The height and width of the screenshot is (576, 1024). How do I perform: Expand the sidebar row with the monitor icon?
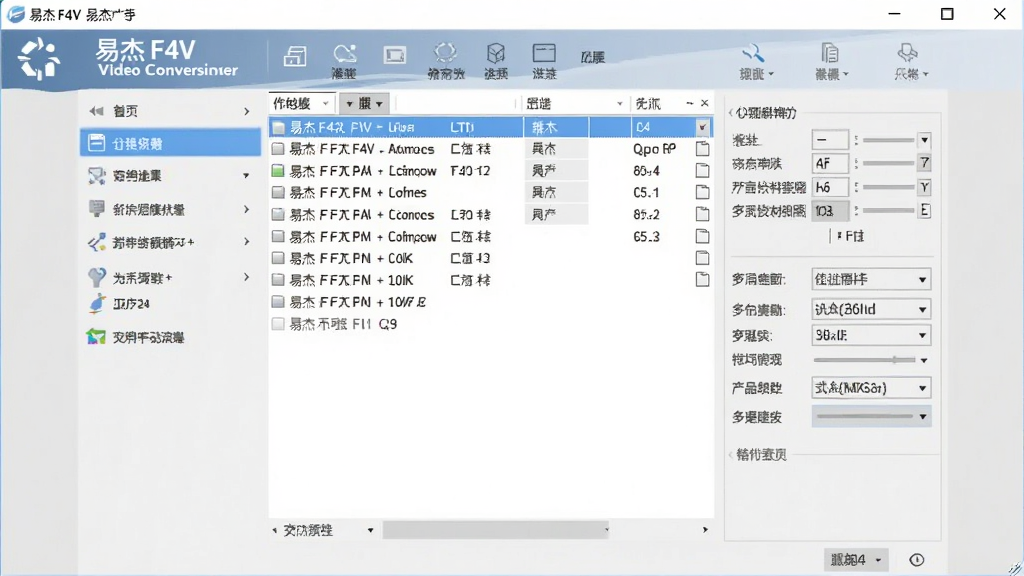169,210
